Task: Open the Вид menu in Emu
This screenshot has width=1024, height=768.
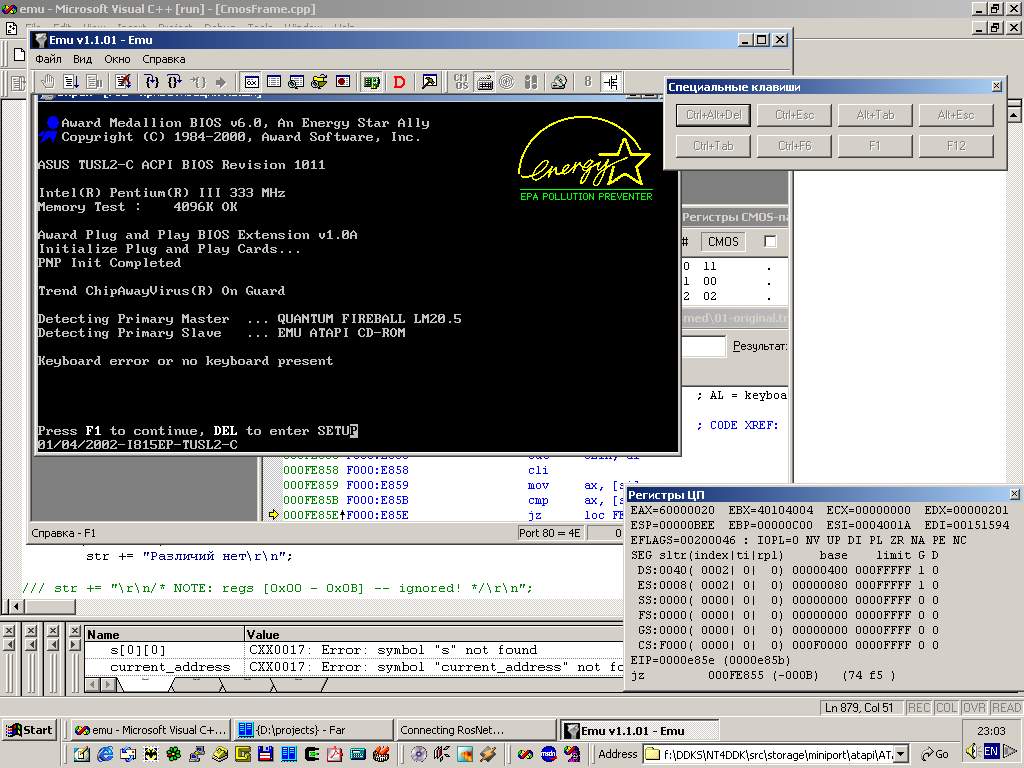Action: pos(82,59)
